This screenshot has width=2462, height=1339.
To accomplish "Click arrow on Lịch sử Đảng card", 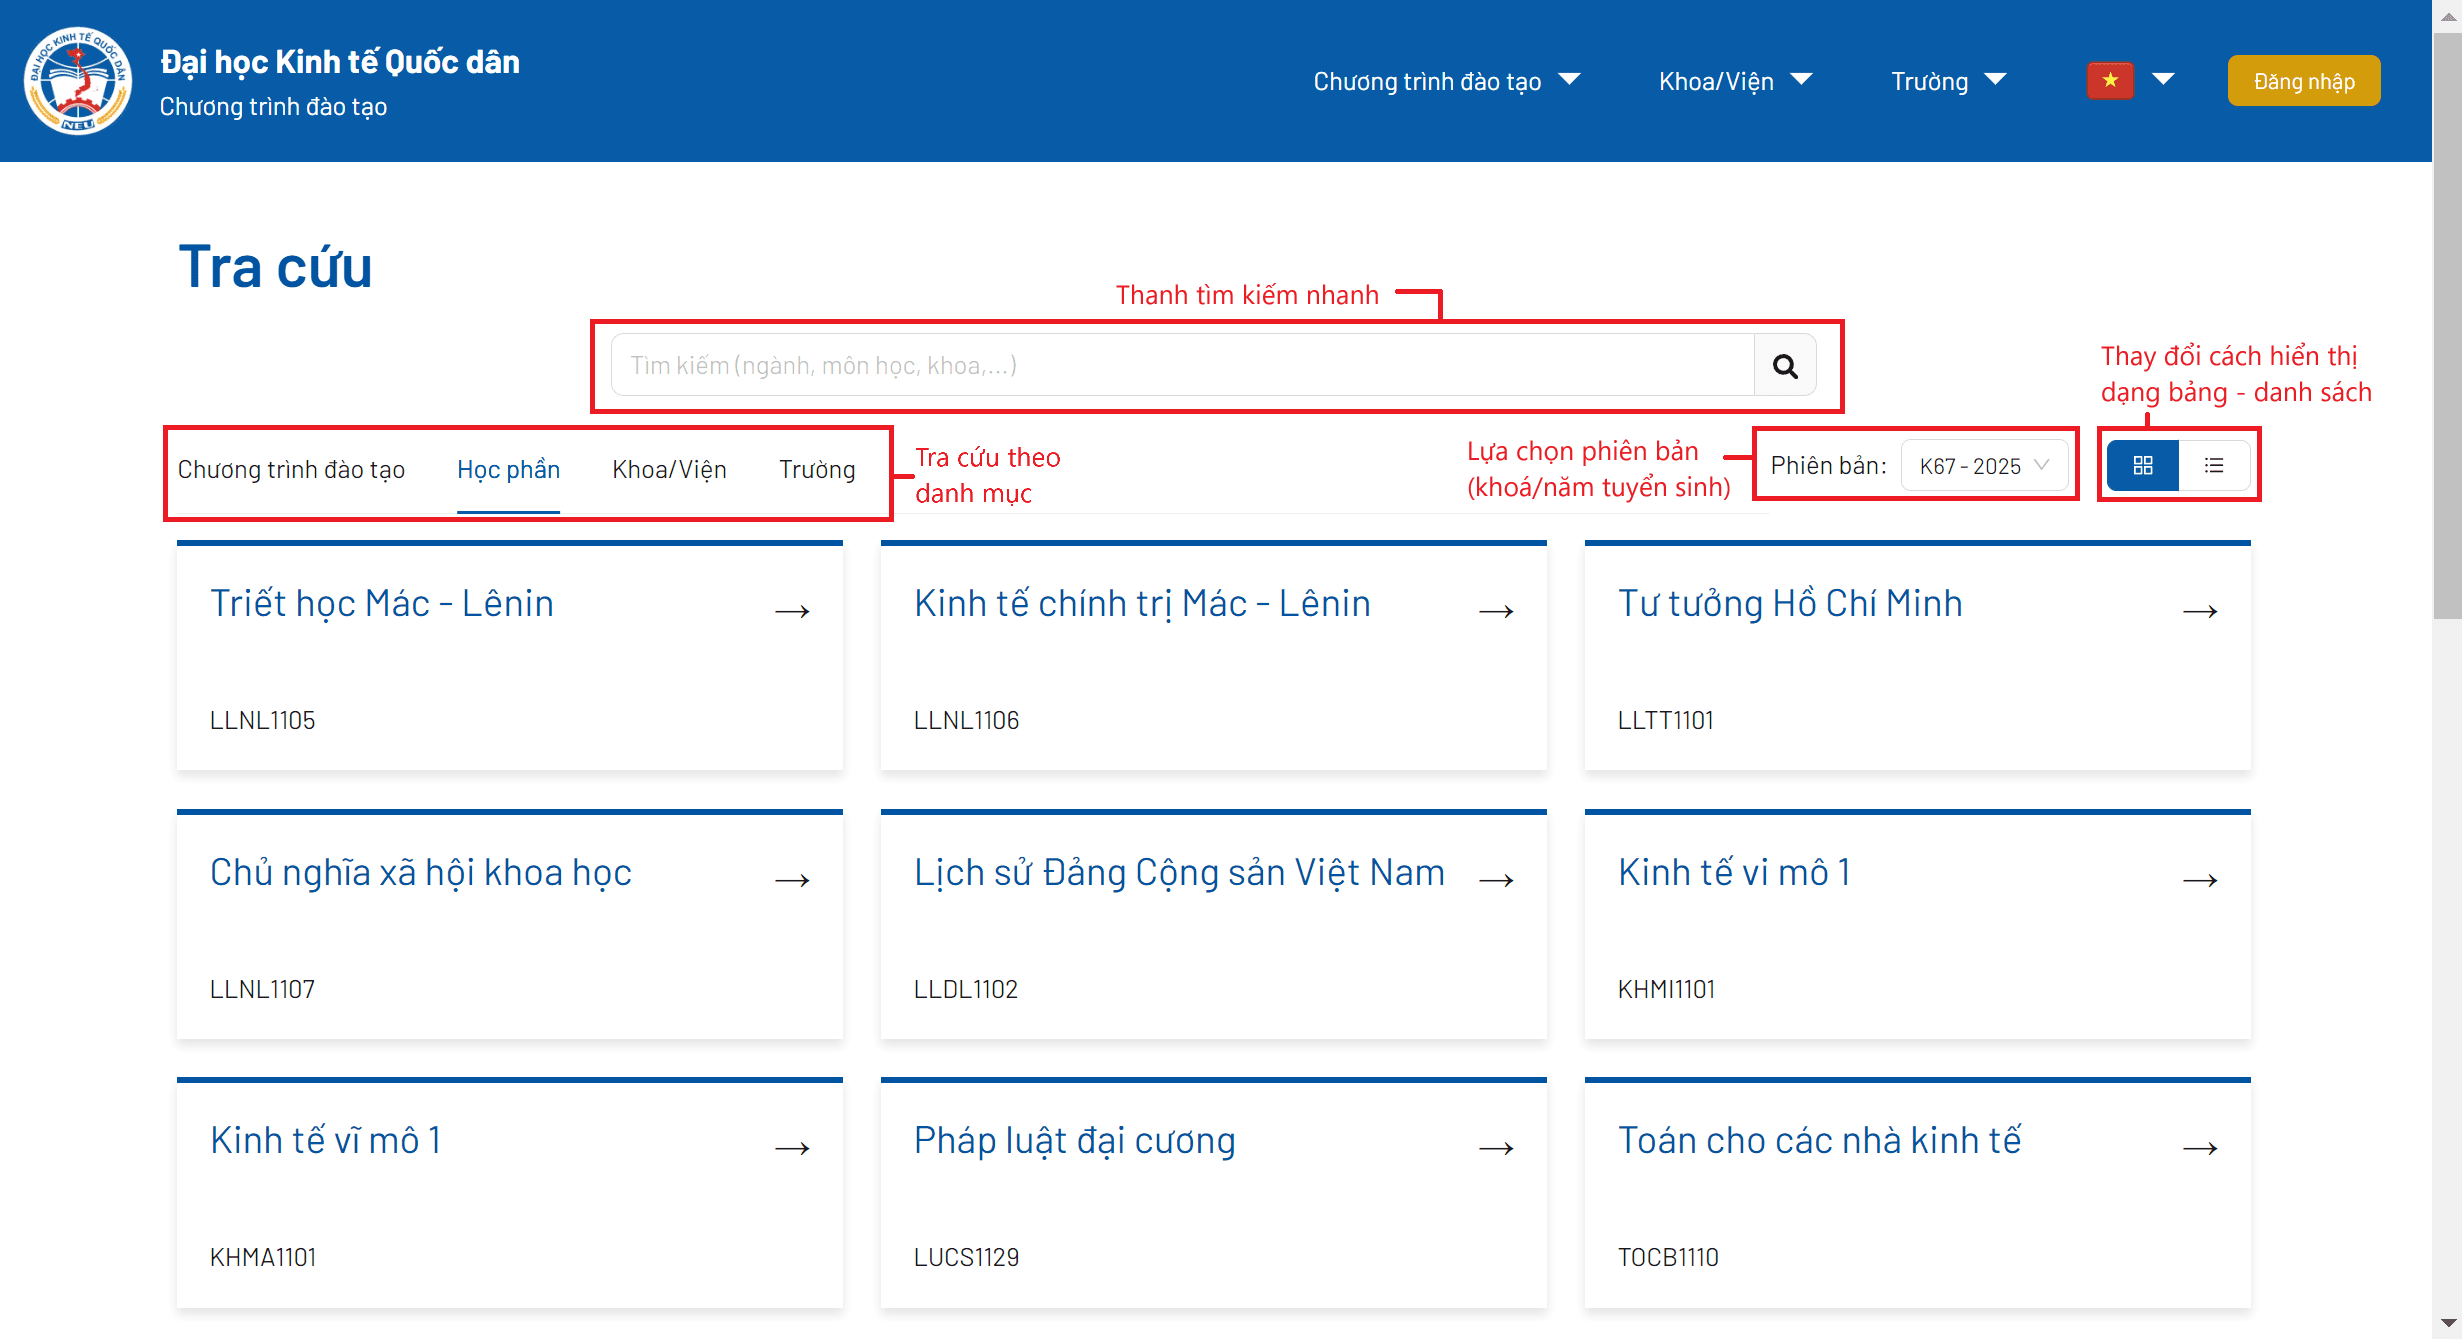I will (1496, 880).
